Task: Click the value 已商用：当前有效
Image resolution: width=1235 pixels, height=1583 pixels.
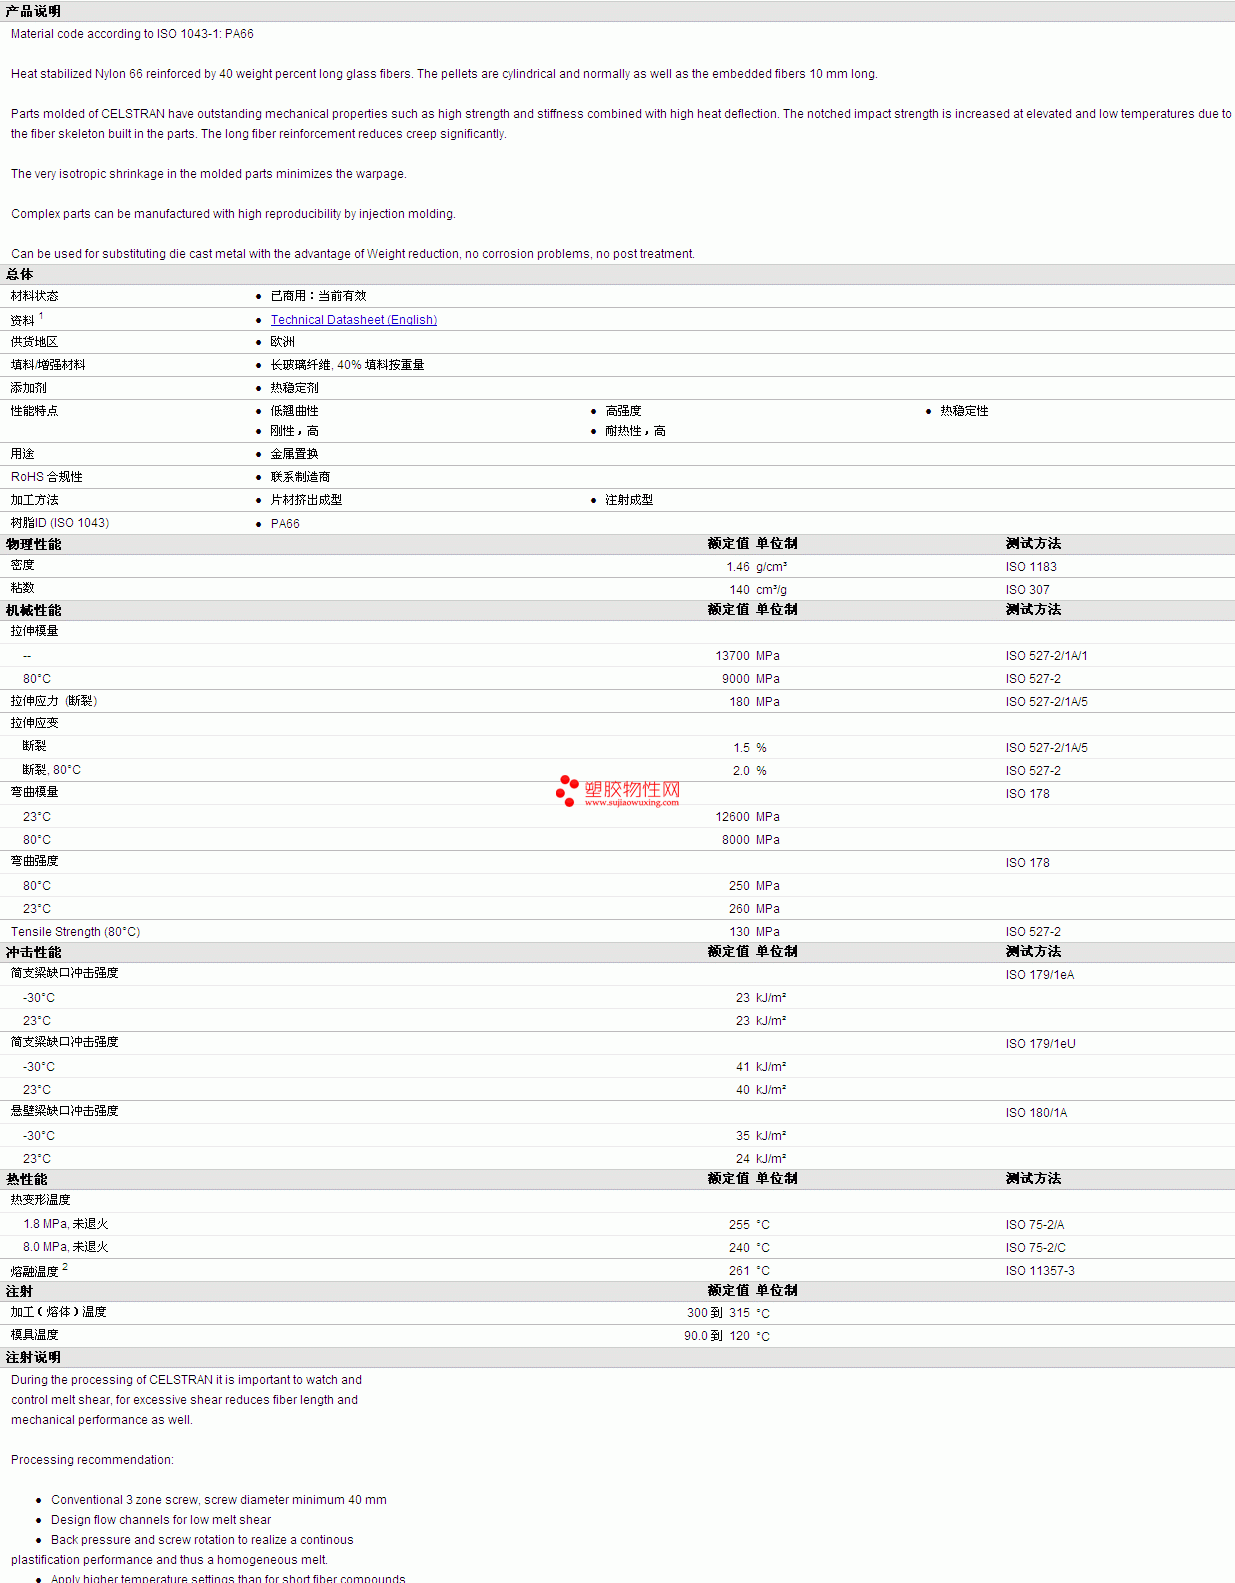Action: tap(319, 296)
